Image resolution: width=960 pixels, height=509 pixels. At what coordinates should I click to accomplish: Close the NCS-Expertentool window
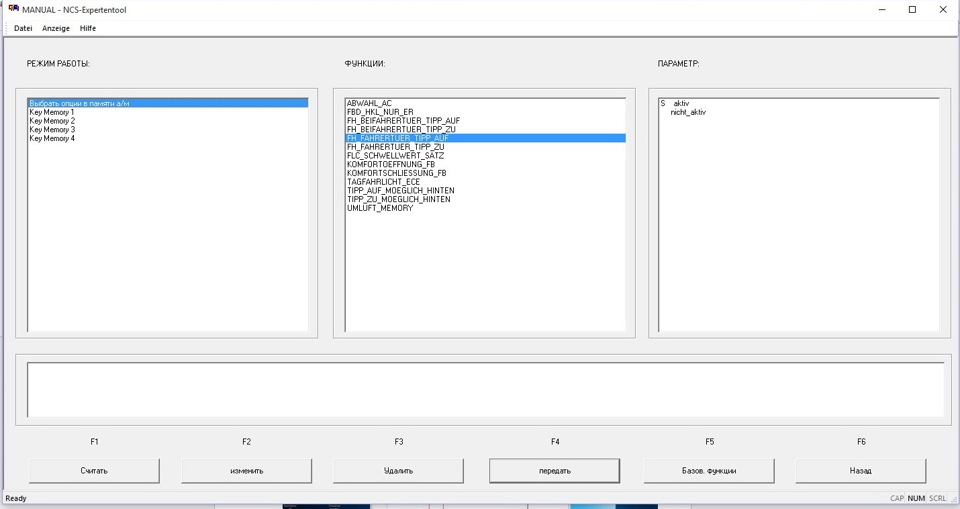(943, 9)
